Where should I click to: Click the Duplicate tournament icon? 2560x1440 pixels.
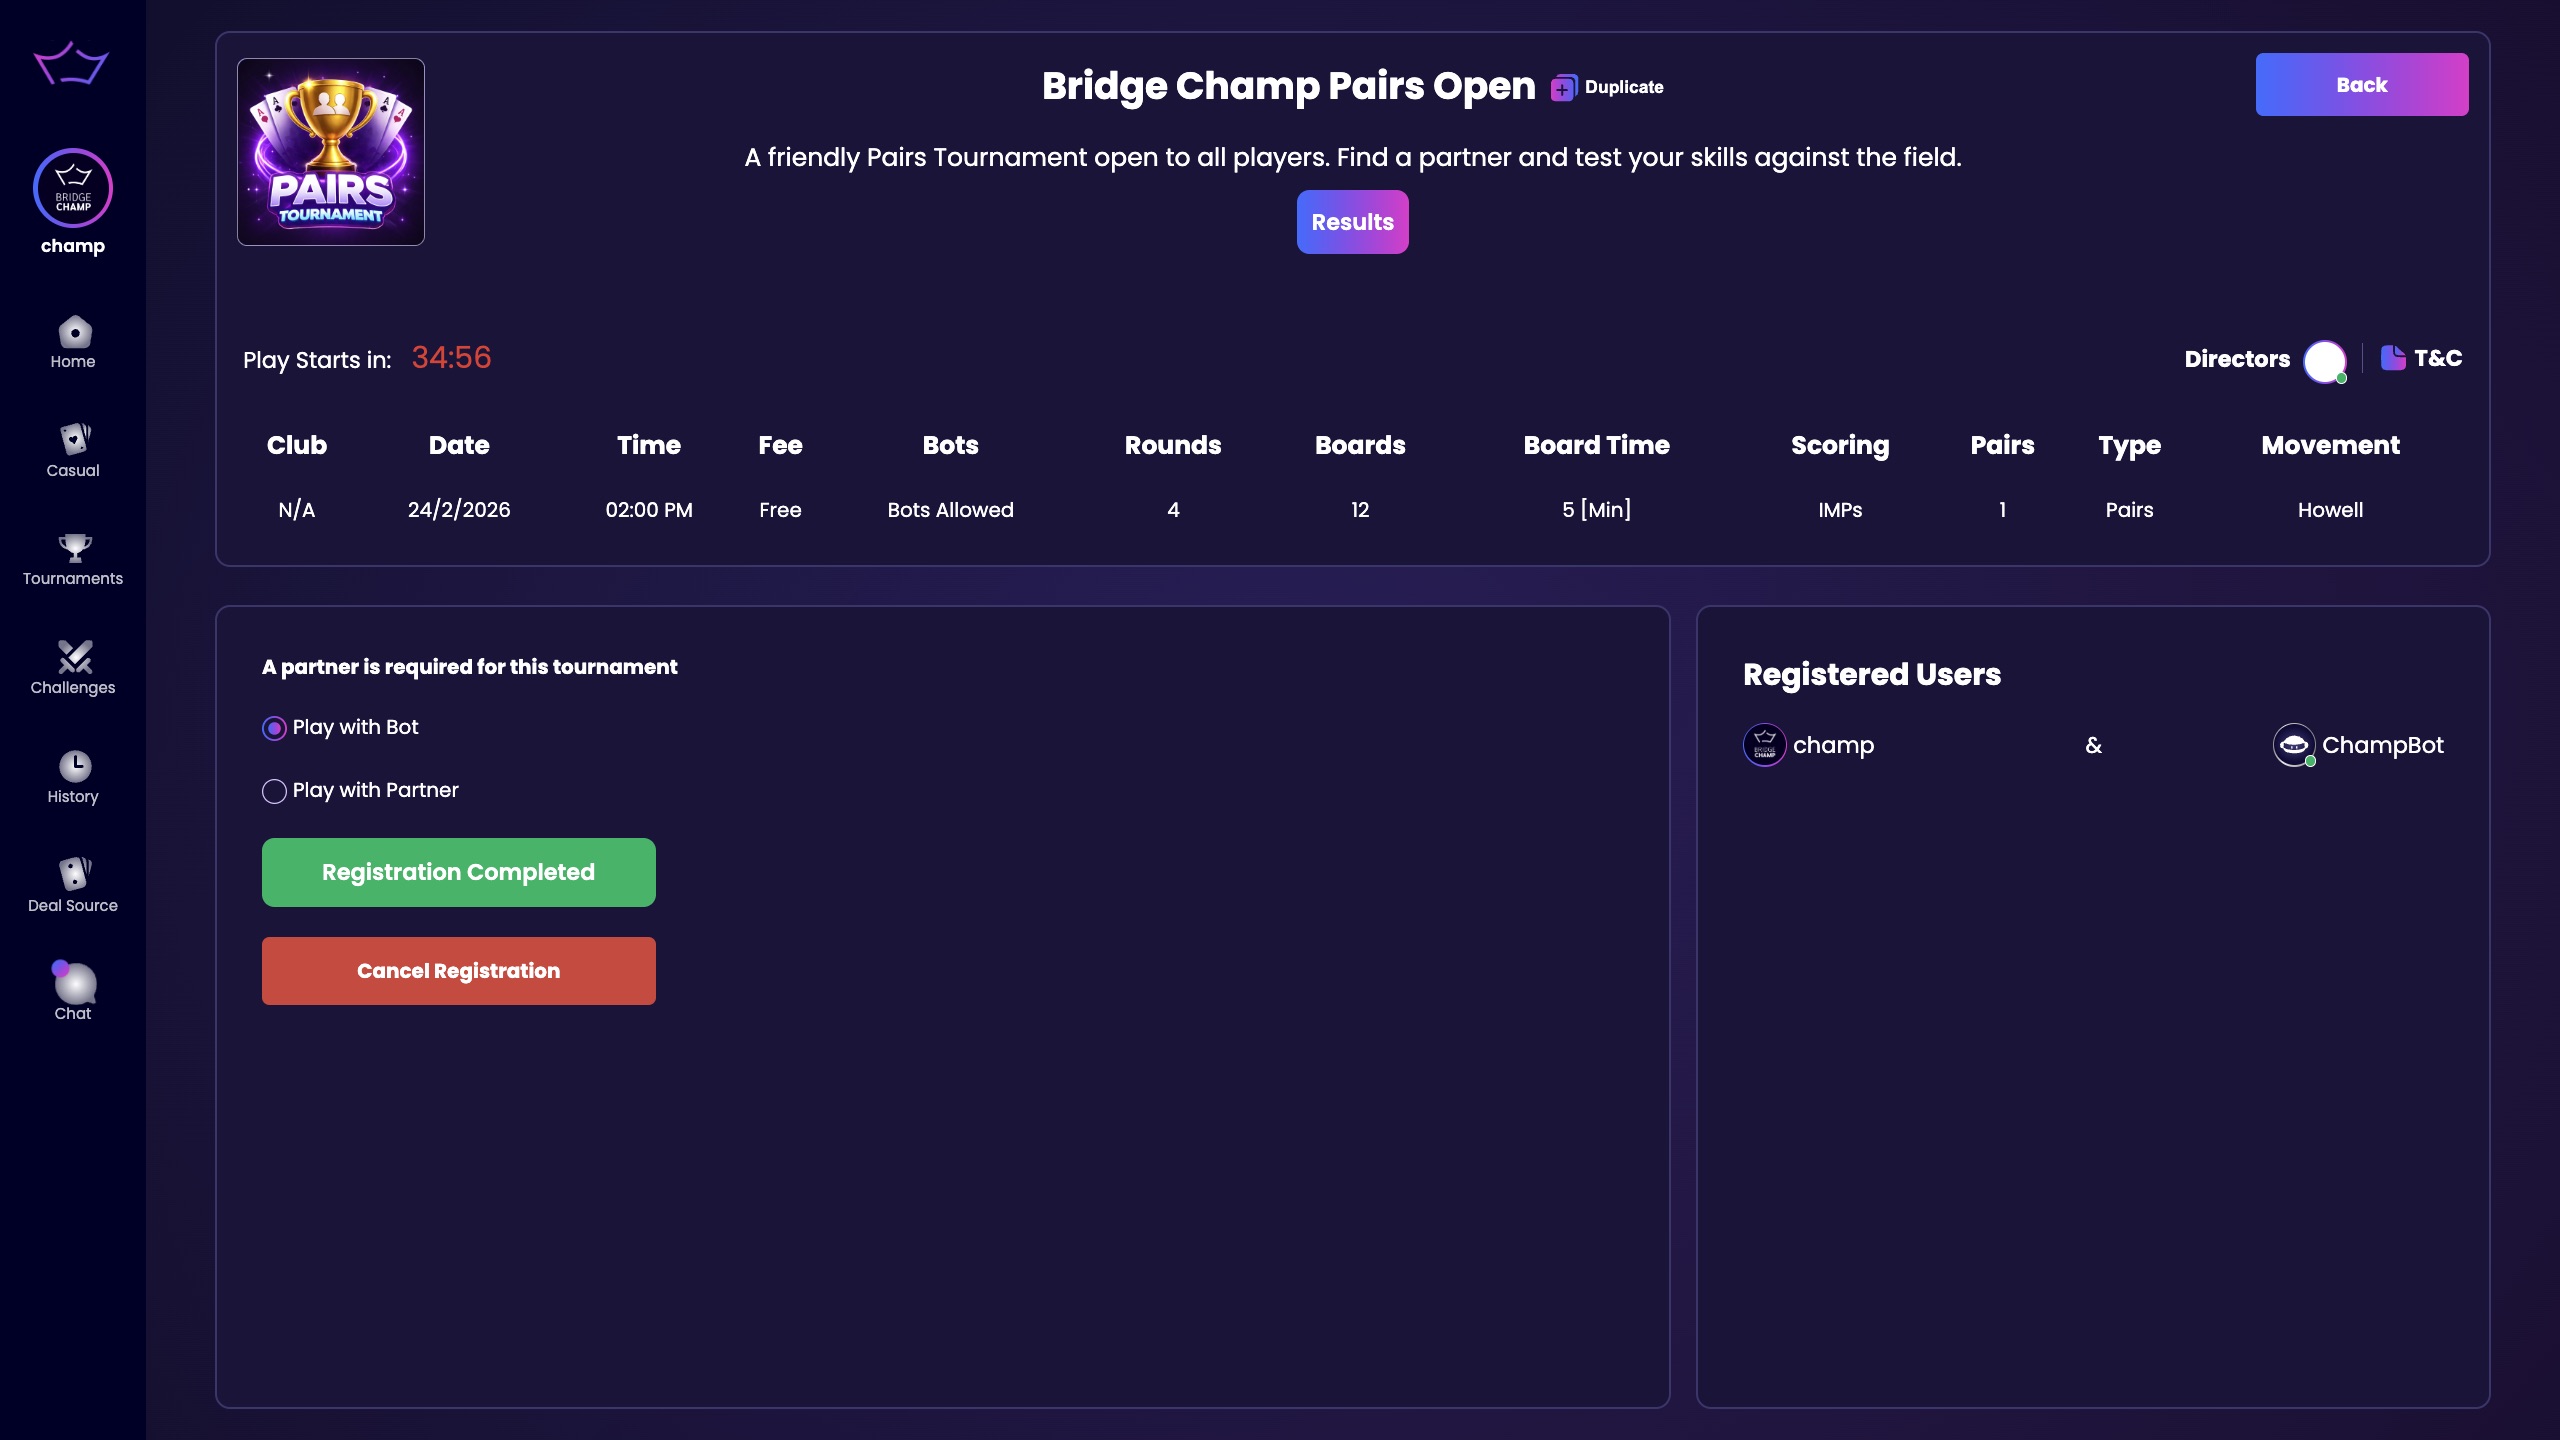pos(1563,87)
